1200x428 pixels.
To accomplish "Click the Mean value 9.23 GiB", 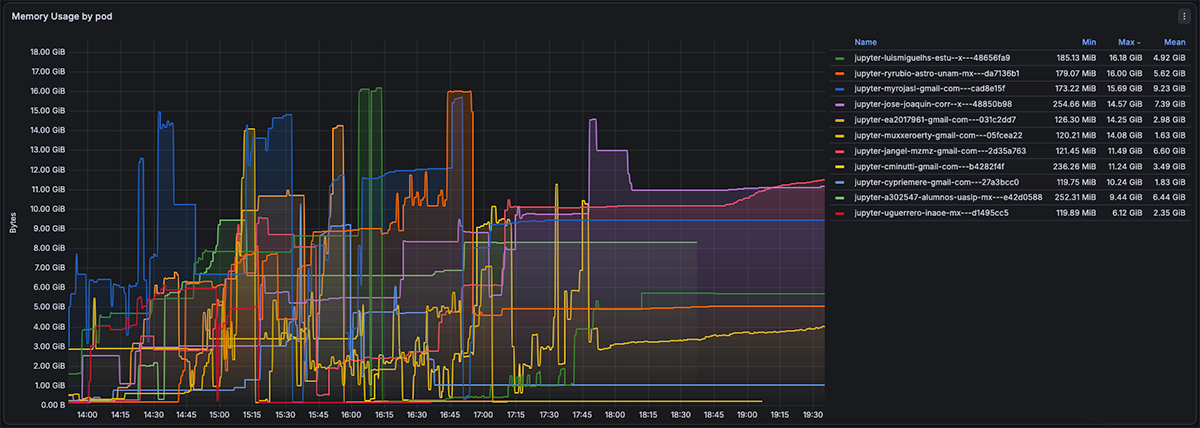I will tap(1170, 88).
